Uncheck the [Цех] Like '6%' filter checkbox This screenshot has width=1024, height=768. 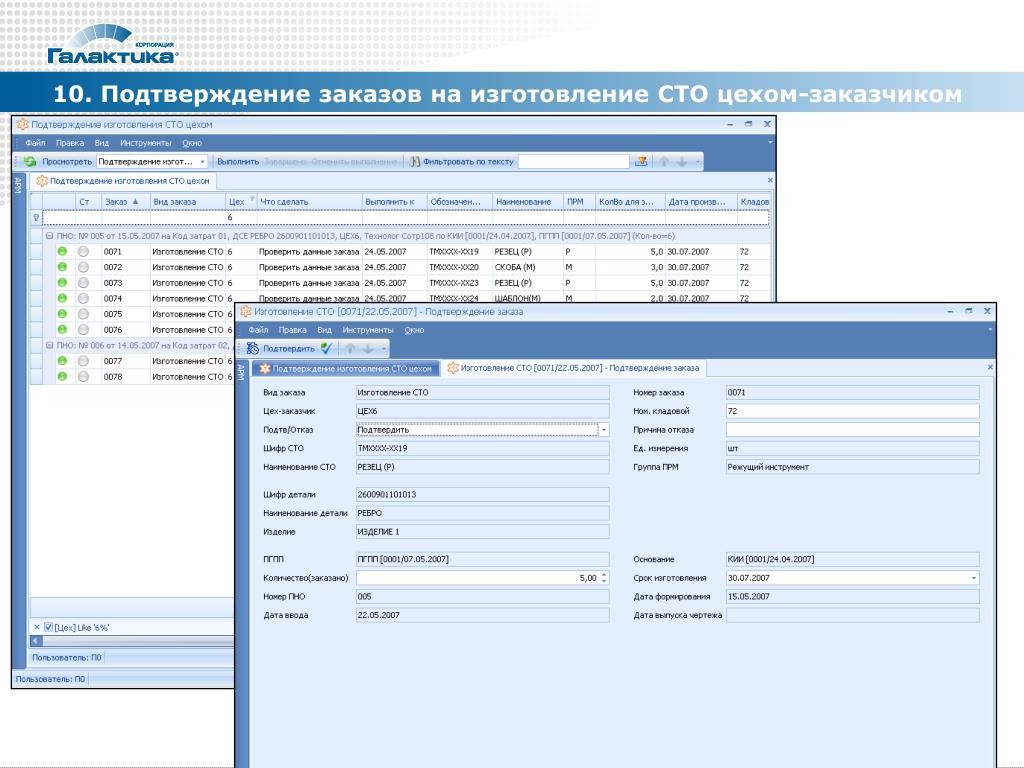click(48, 627)
